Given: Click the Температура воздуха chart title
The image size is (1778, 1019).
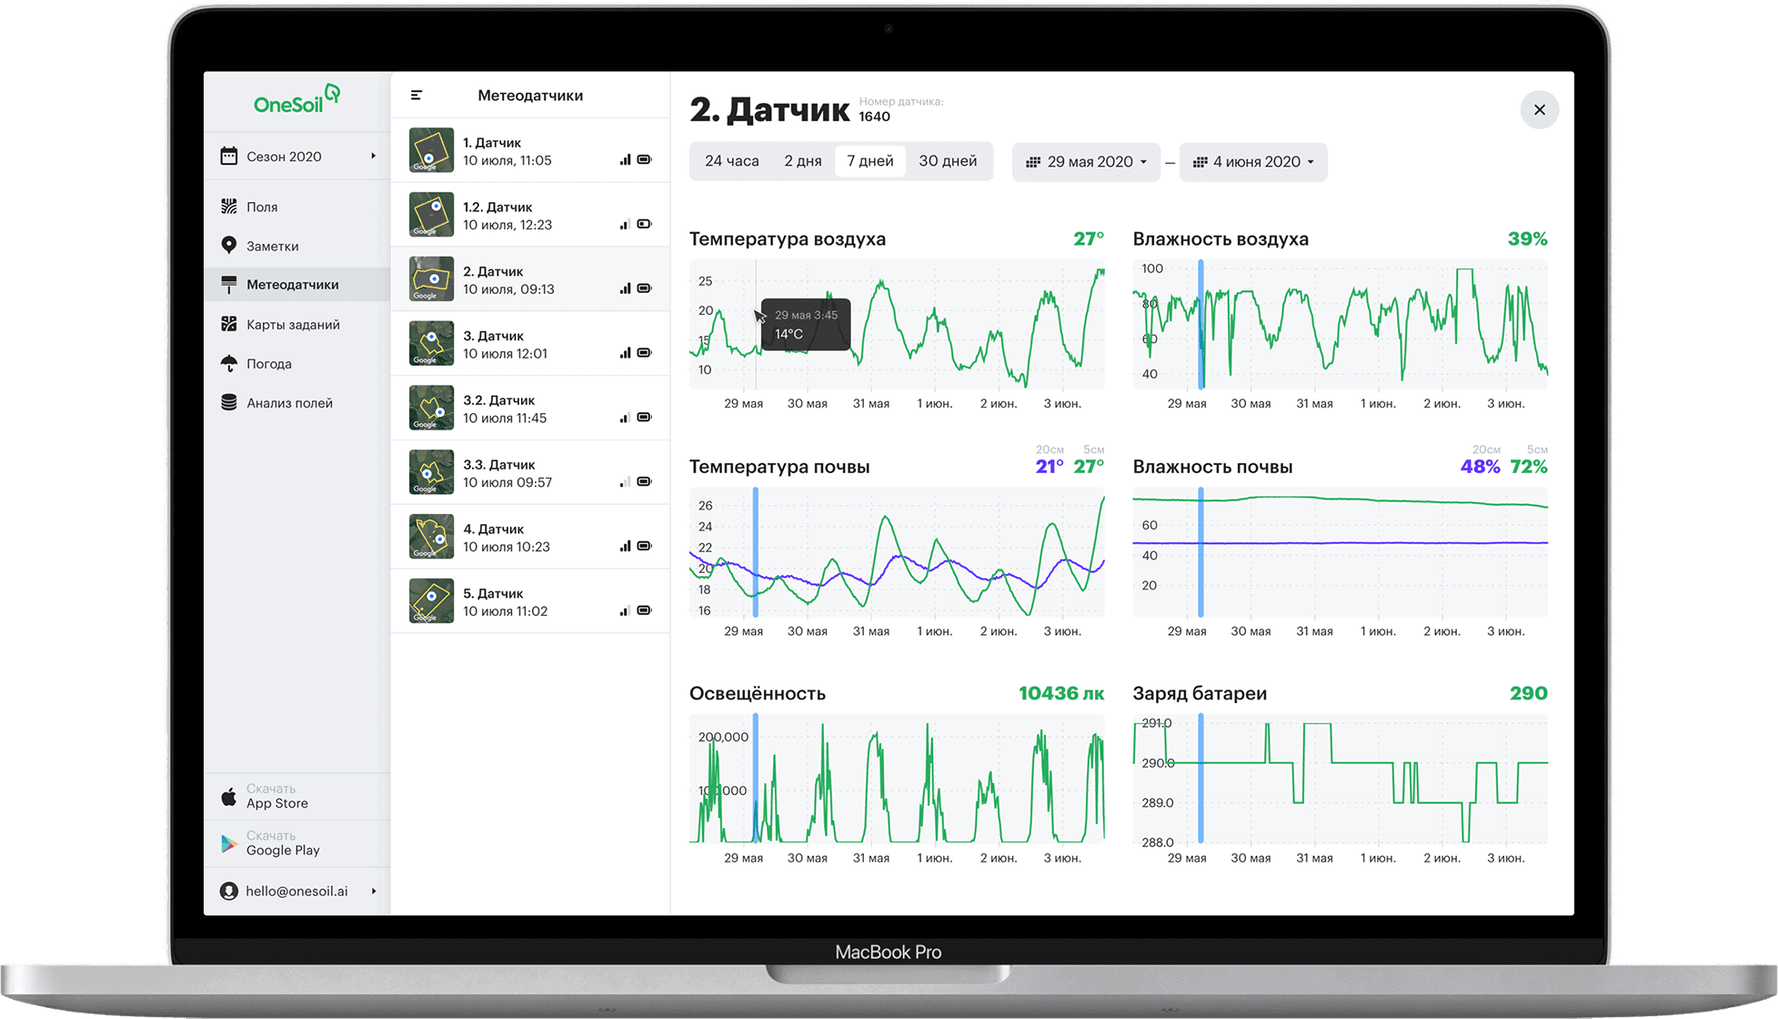Looking at the screenshot, I should tap(787, 239).
